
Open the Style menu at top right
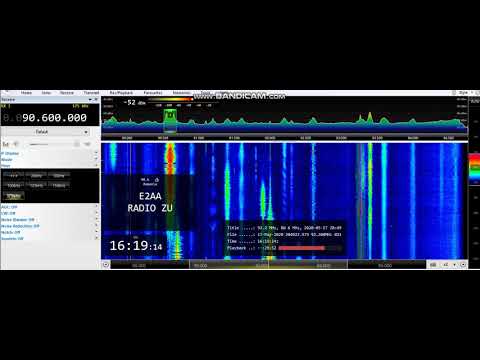(x=463, y=92)
